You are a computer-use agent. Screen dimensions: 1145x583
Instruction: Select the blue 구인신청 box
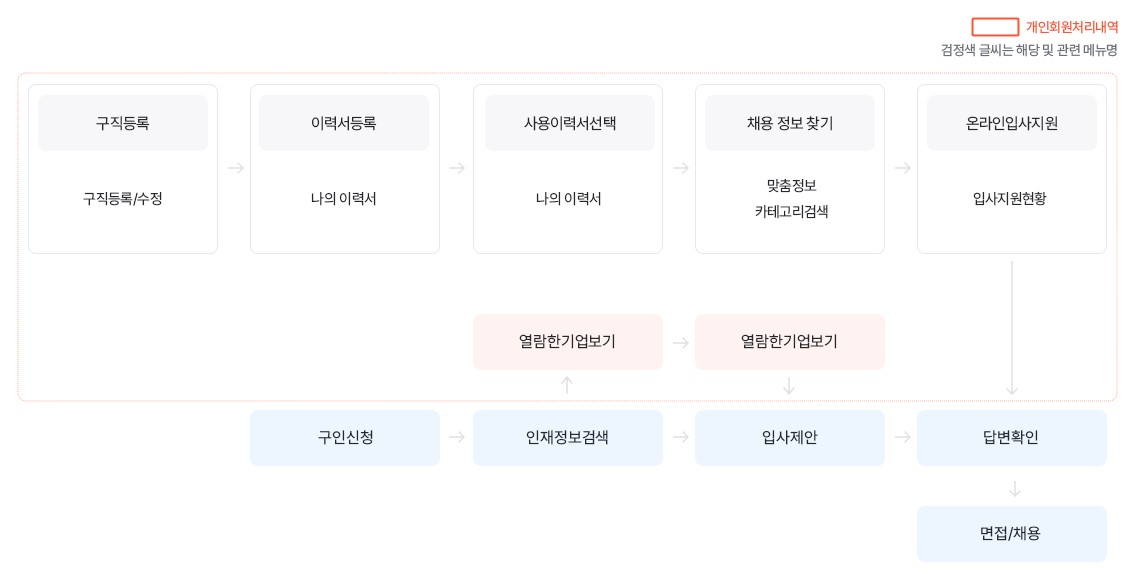point(345,438)
